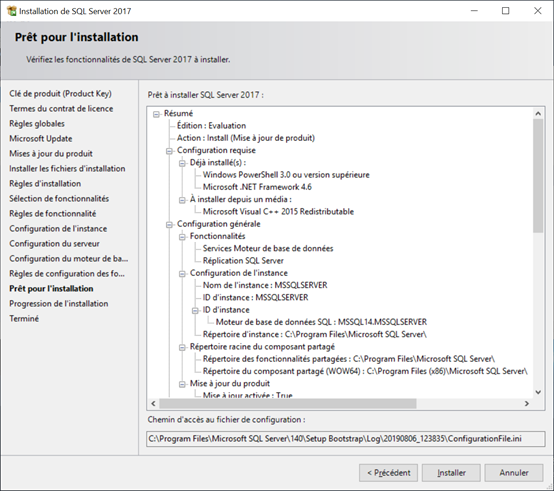The width and height of the screenshot is (554, 491).
Task: Collapse the Fonctionnalités tree node
Action: [182, 237]
